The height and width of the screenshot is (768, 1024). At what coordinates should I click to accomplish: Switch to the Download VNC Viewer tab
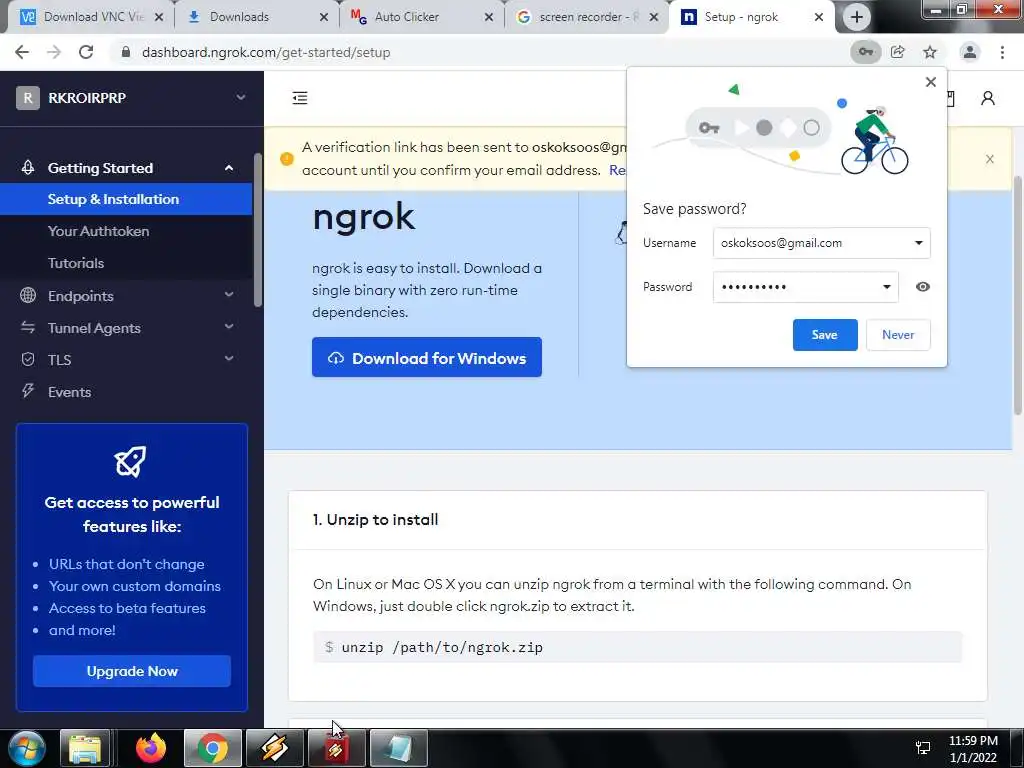[91, 17]
